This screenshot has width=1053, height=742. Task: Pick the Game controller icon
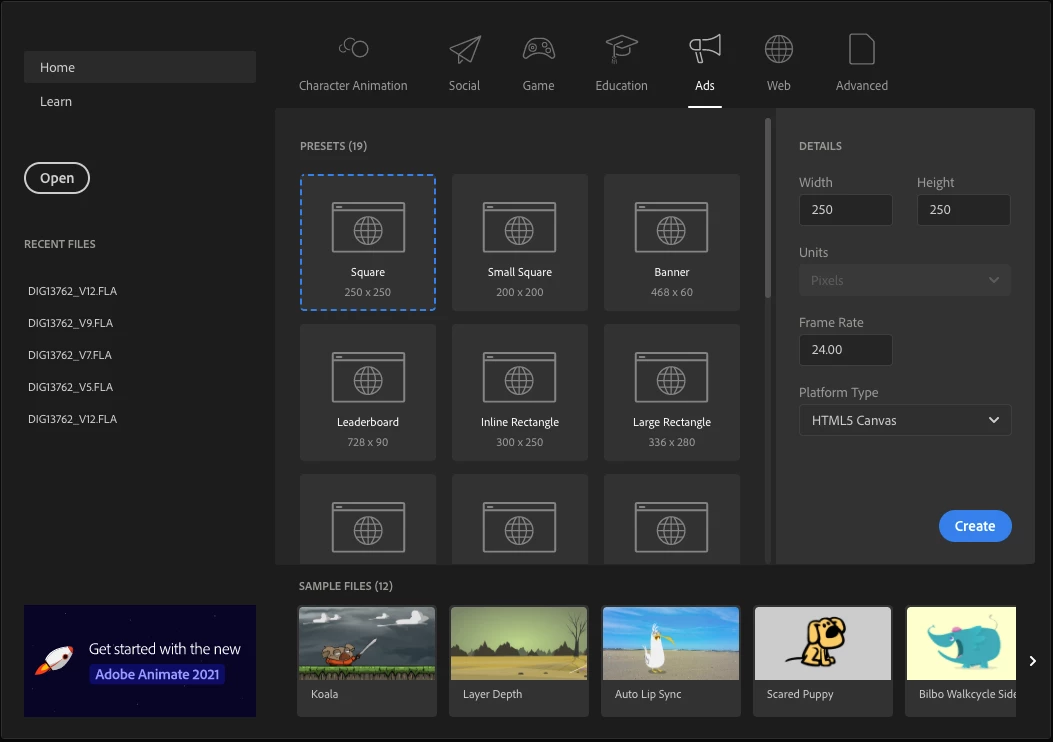539,48
